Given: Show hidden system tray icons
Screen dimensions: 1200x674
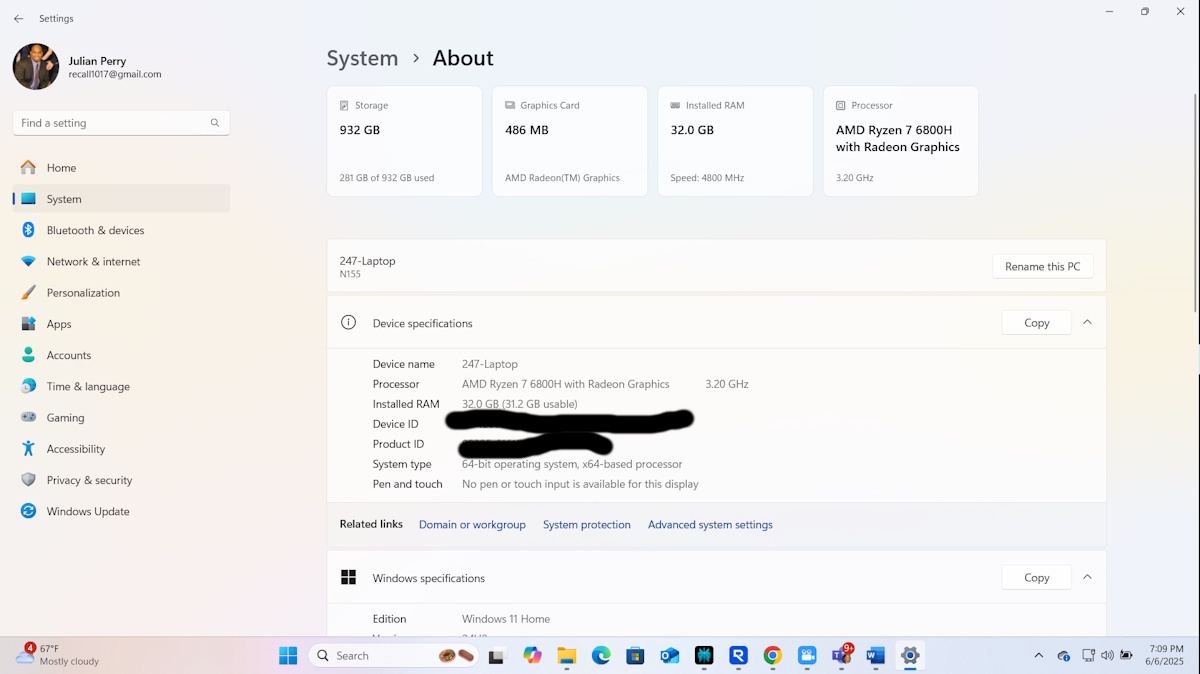Looking at the screenshot, I should click(x=1038, y=656).
